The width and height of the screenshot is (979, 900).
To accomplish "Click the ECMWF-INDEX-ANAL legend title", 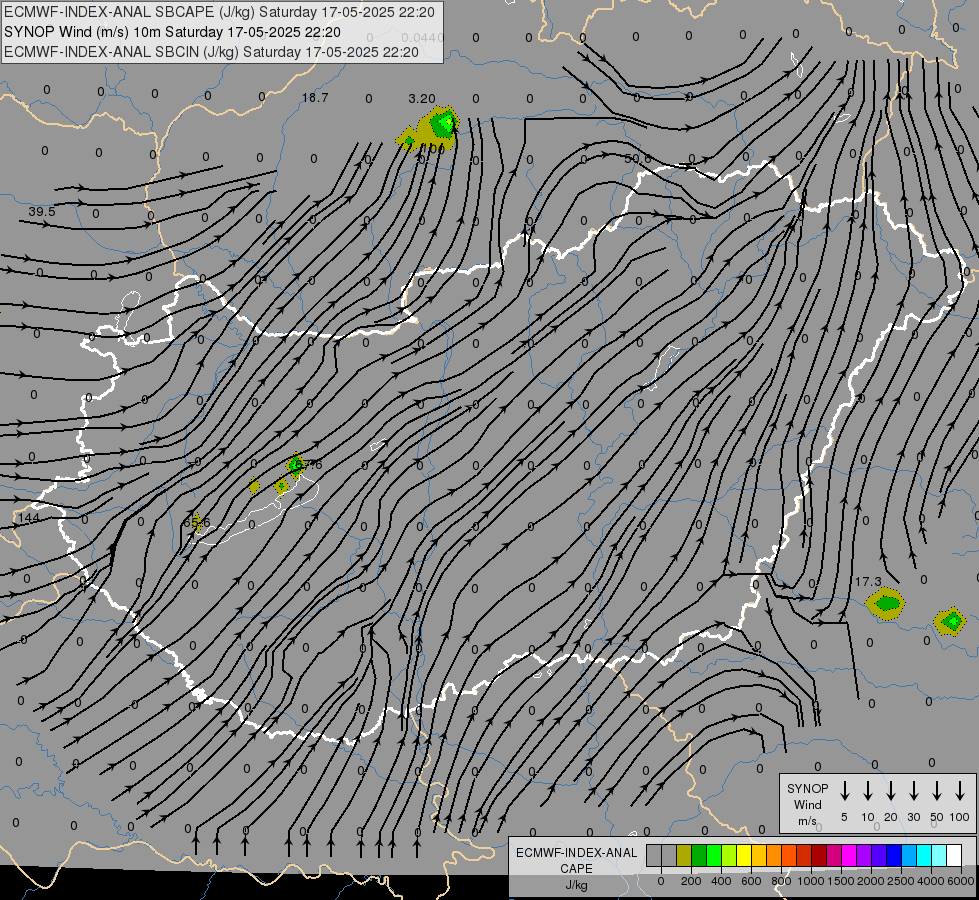I will [576, 853].
